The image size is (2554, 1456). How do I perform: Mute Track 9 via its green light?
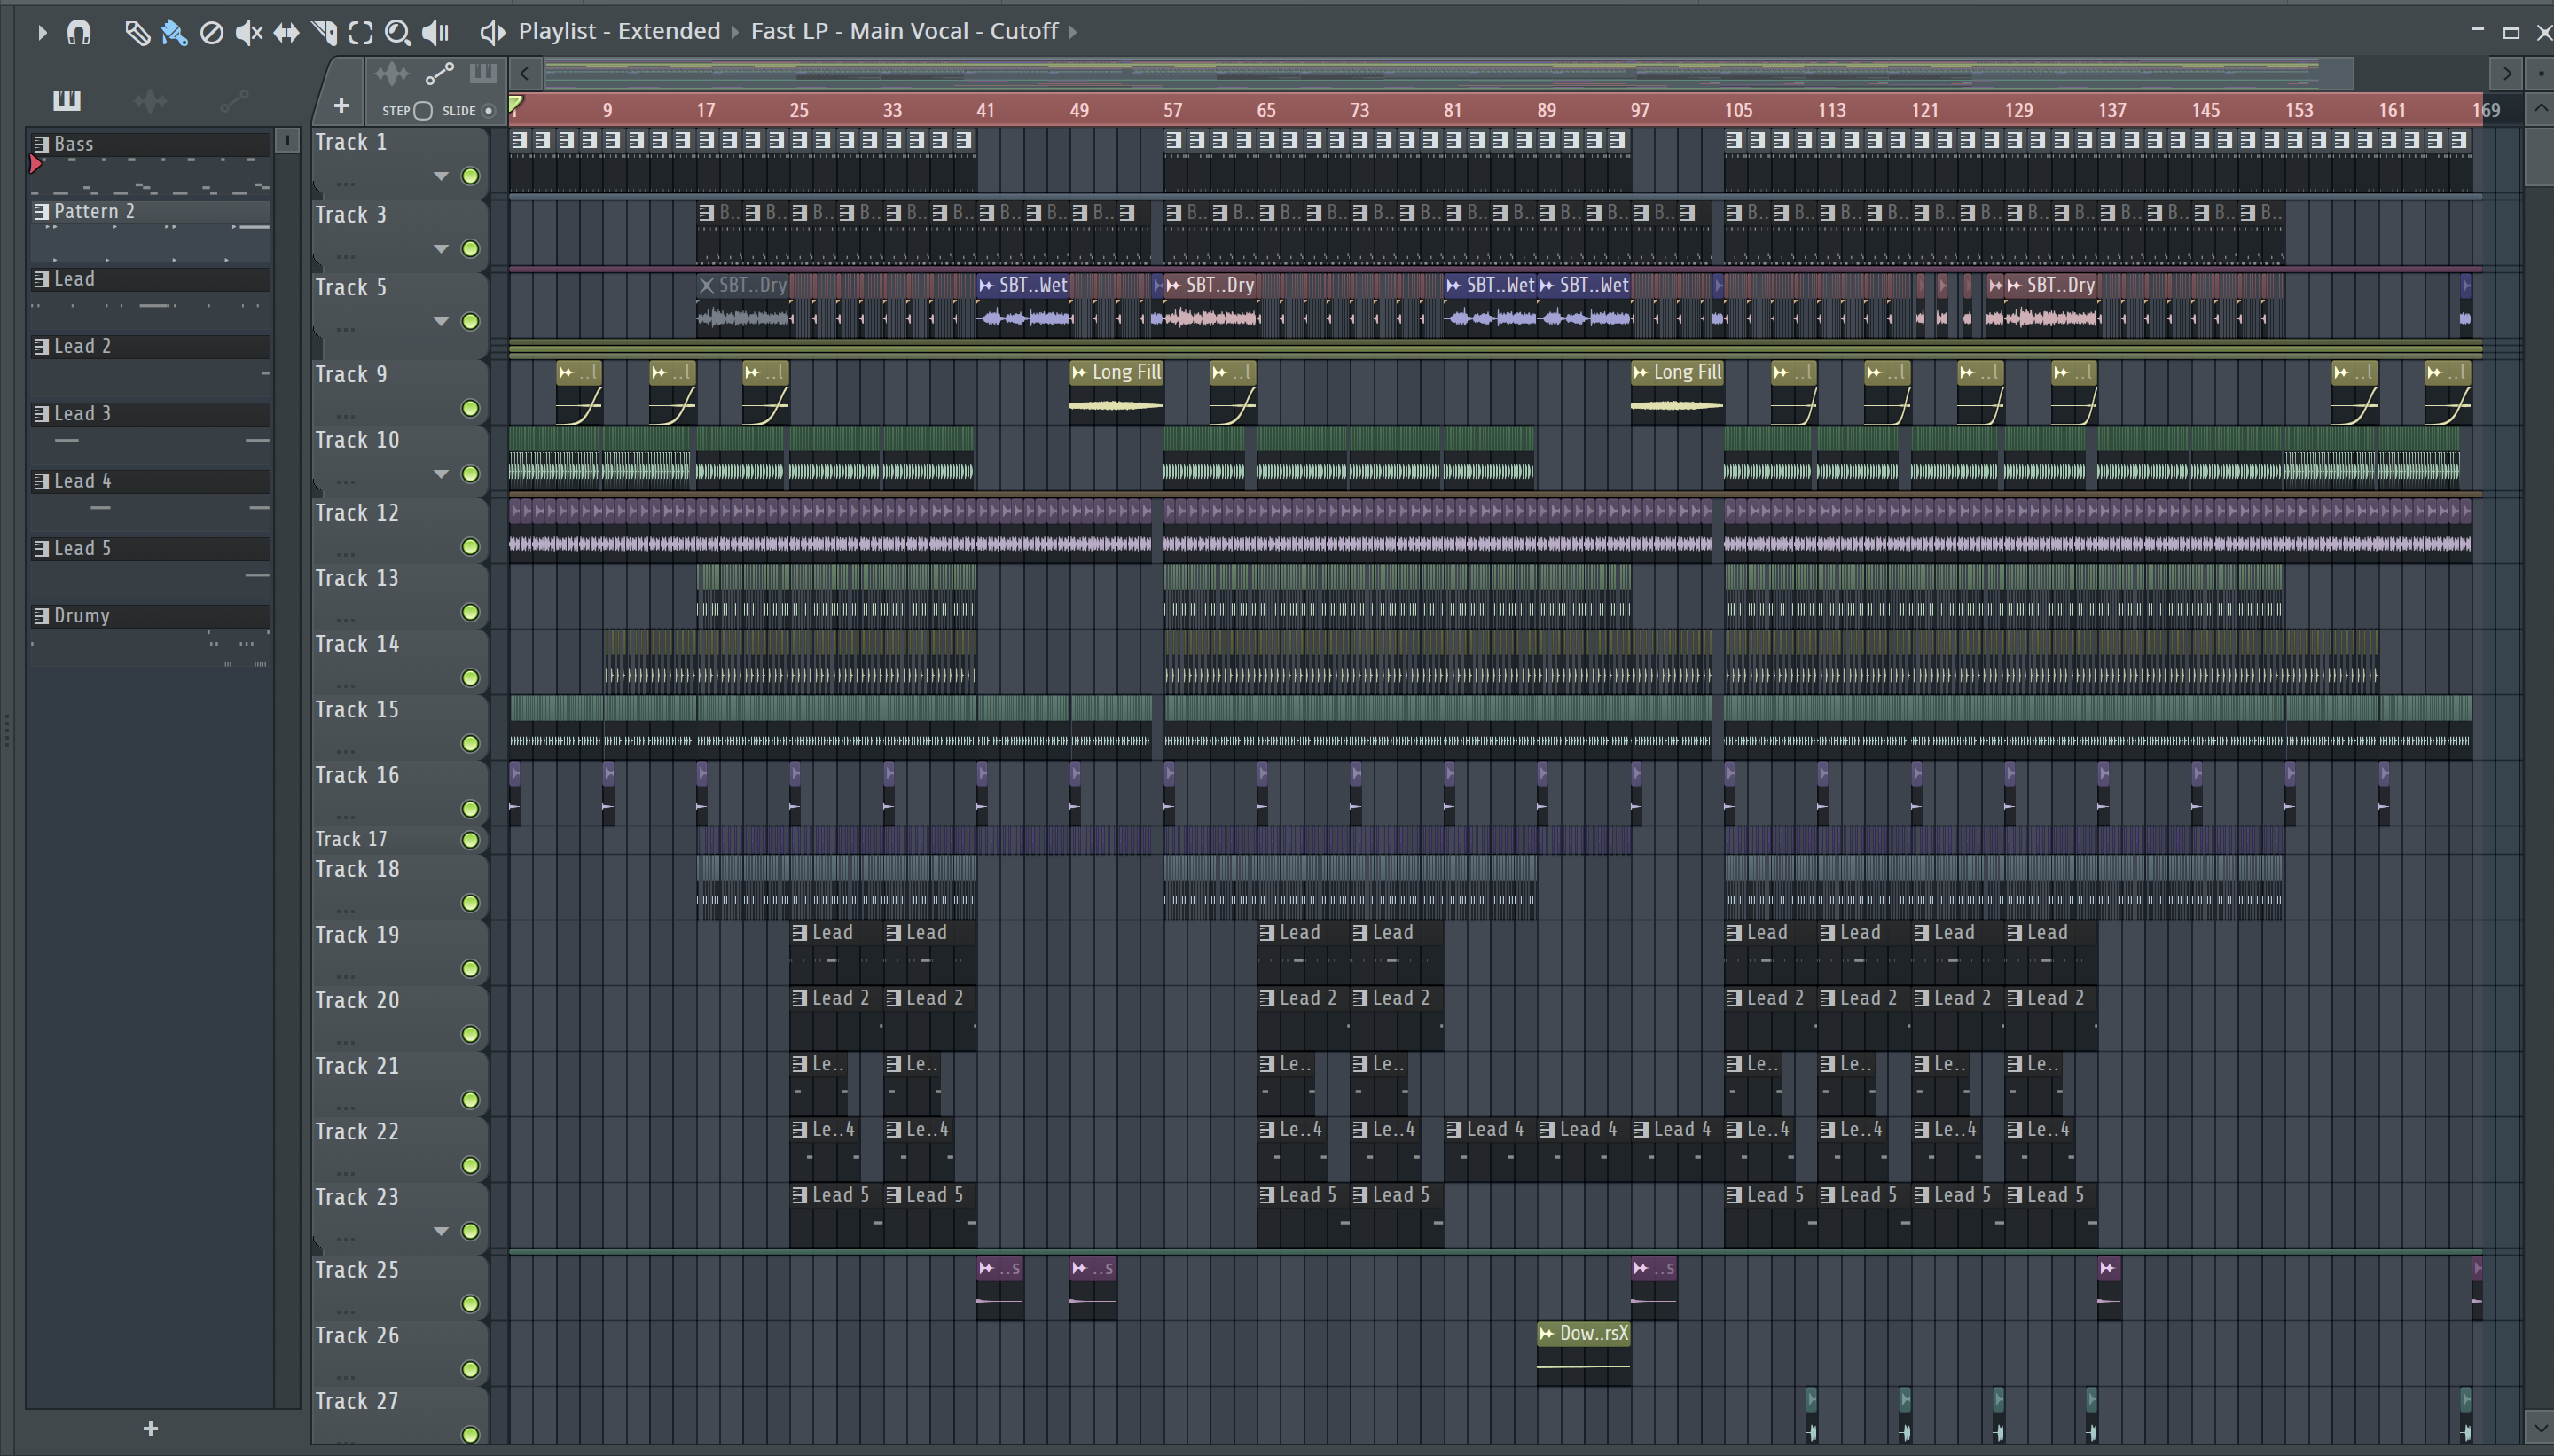[470, 408]
